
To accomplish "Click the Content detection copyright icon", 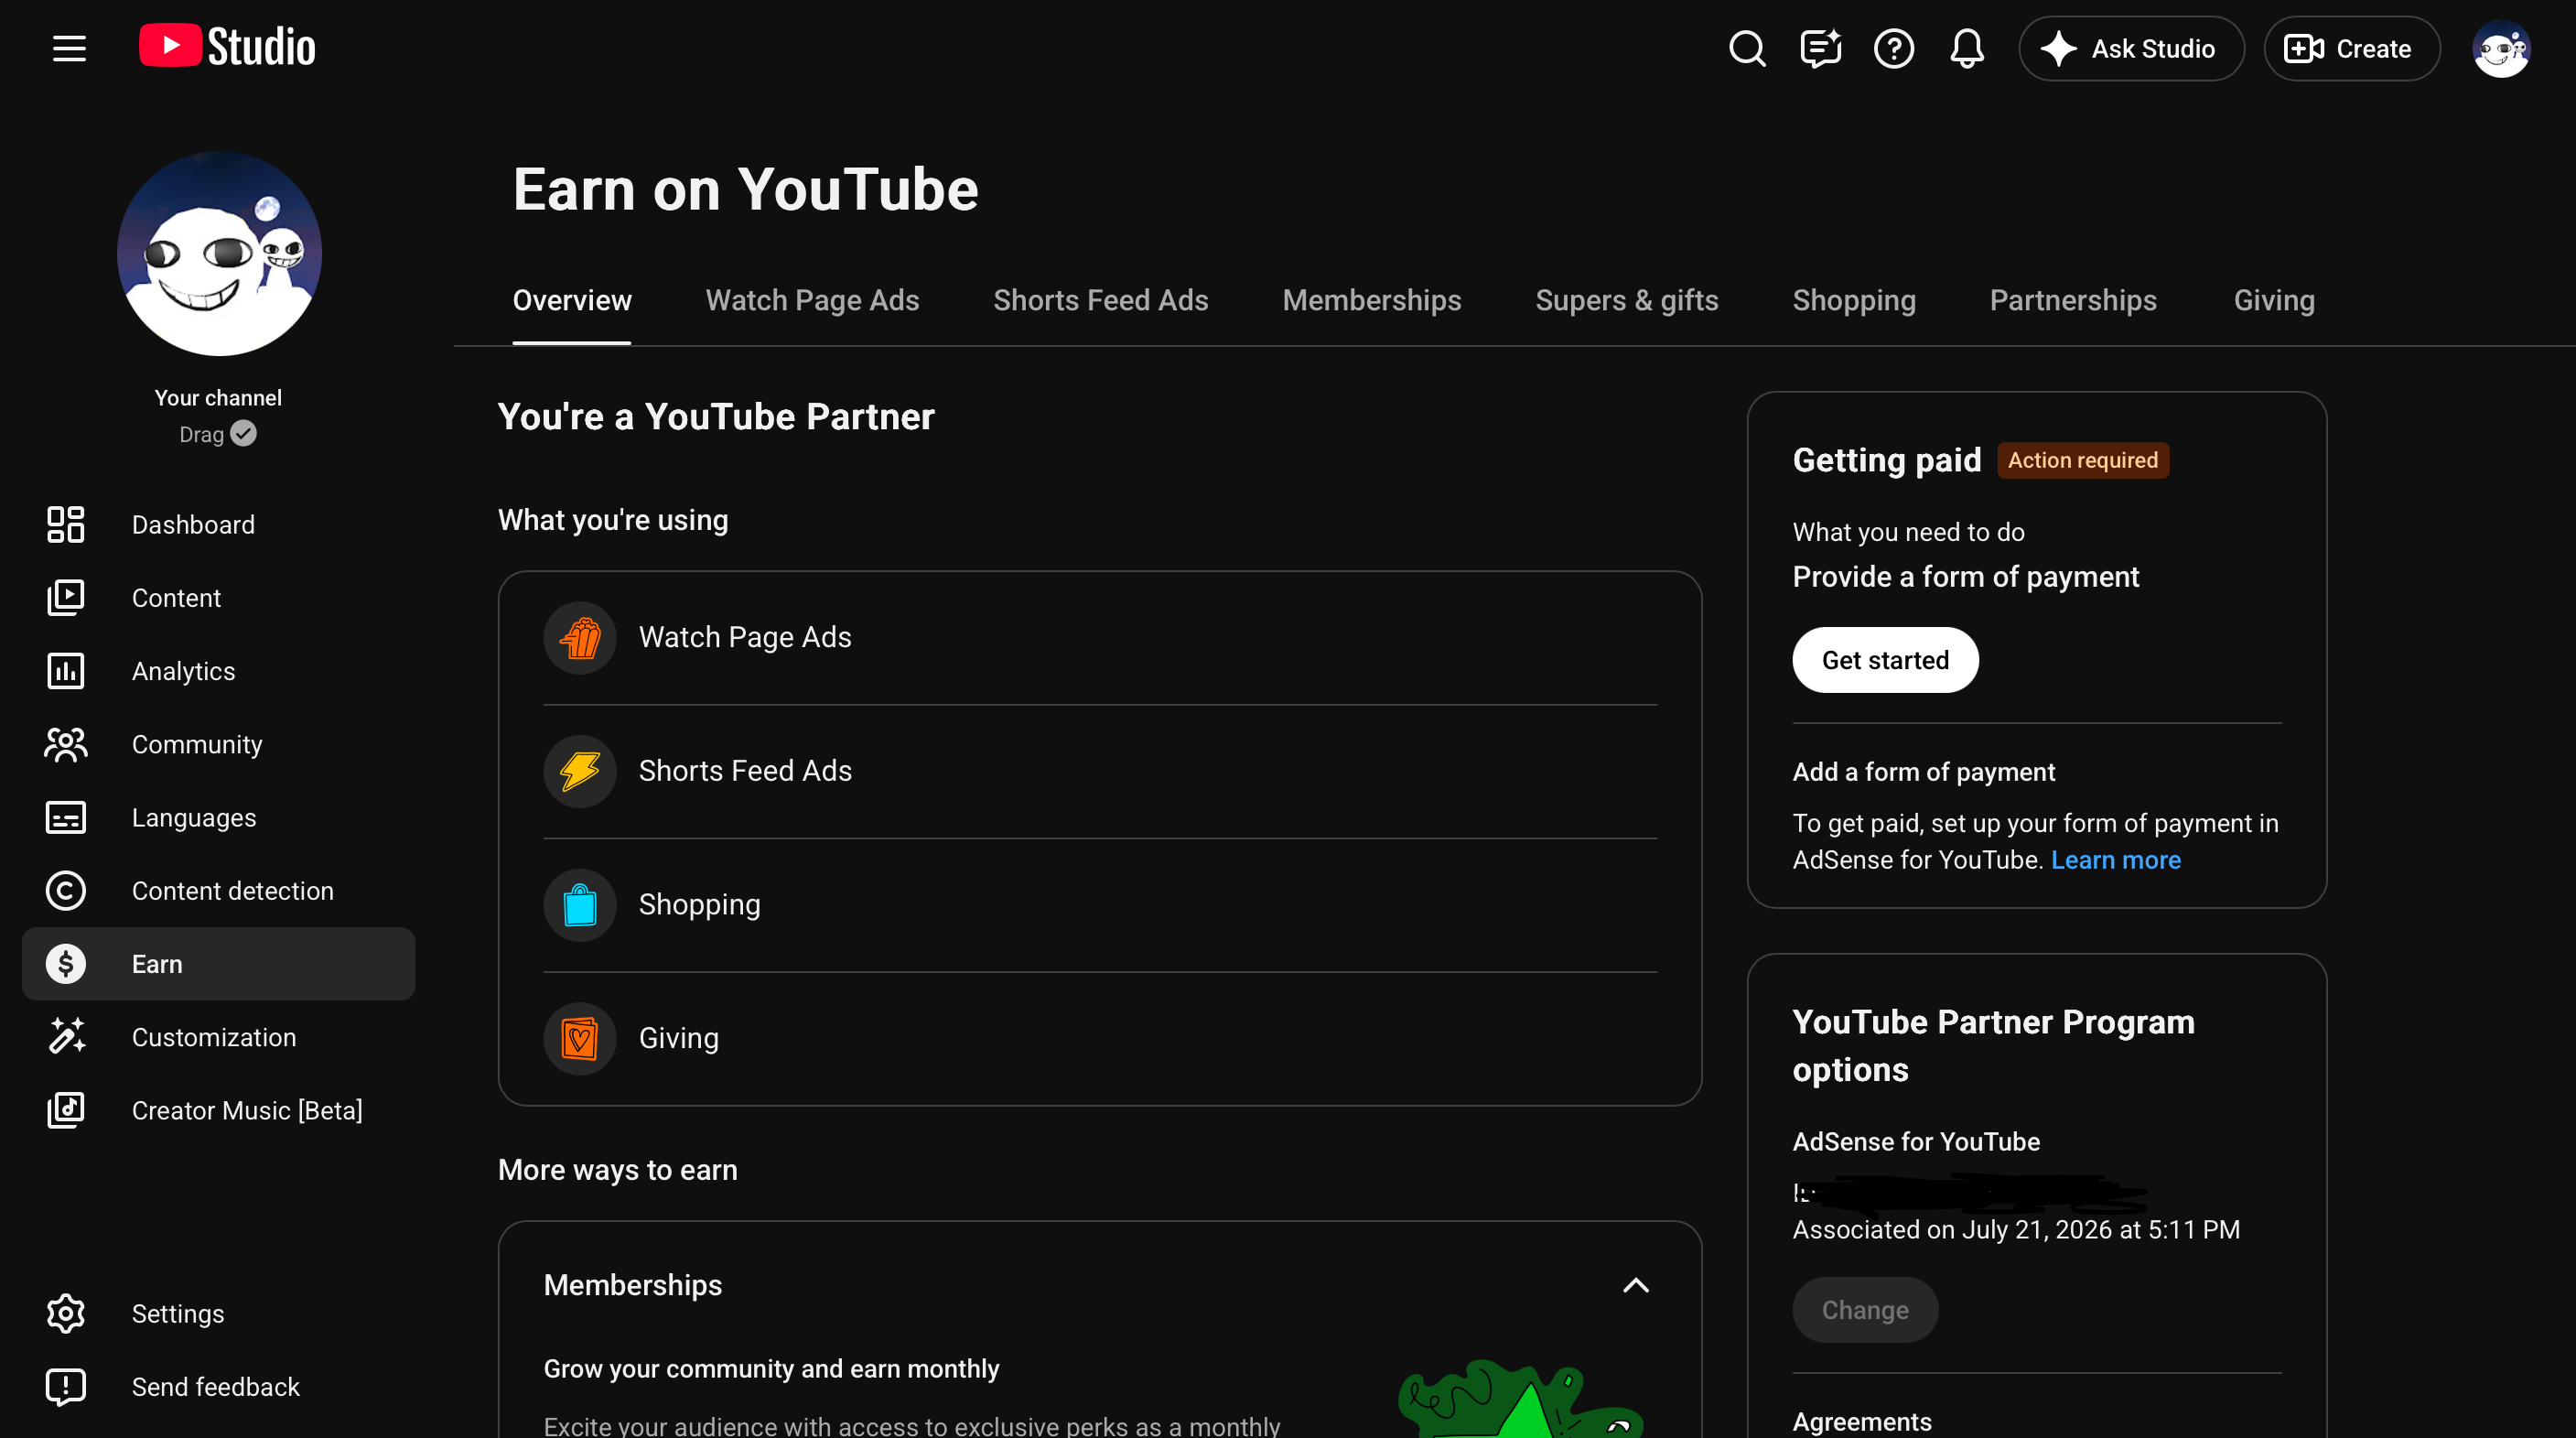I will click(x=66, y=891).
